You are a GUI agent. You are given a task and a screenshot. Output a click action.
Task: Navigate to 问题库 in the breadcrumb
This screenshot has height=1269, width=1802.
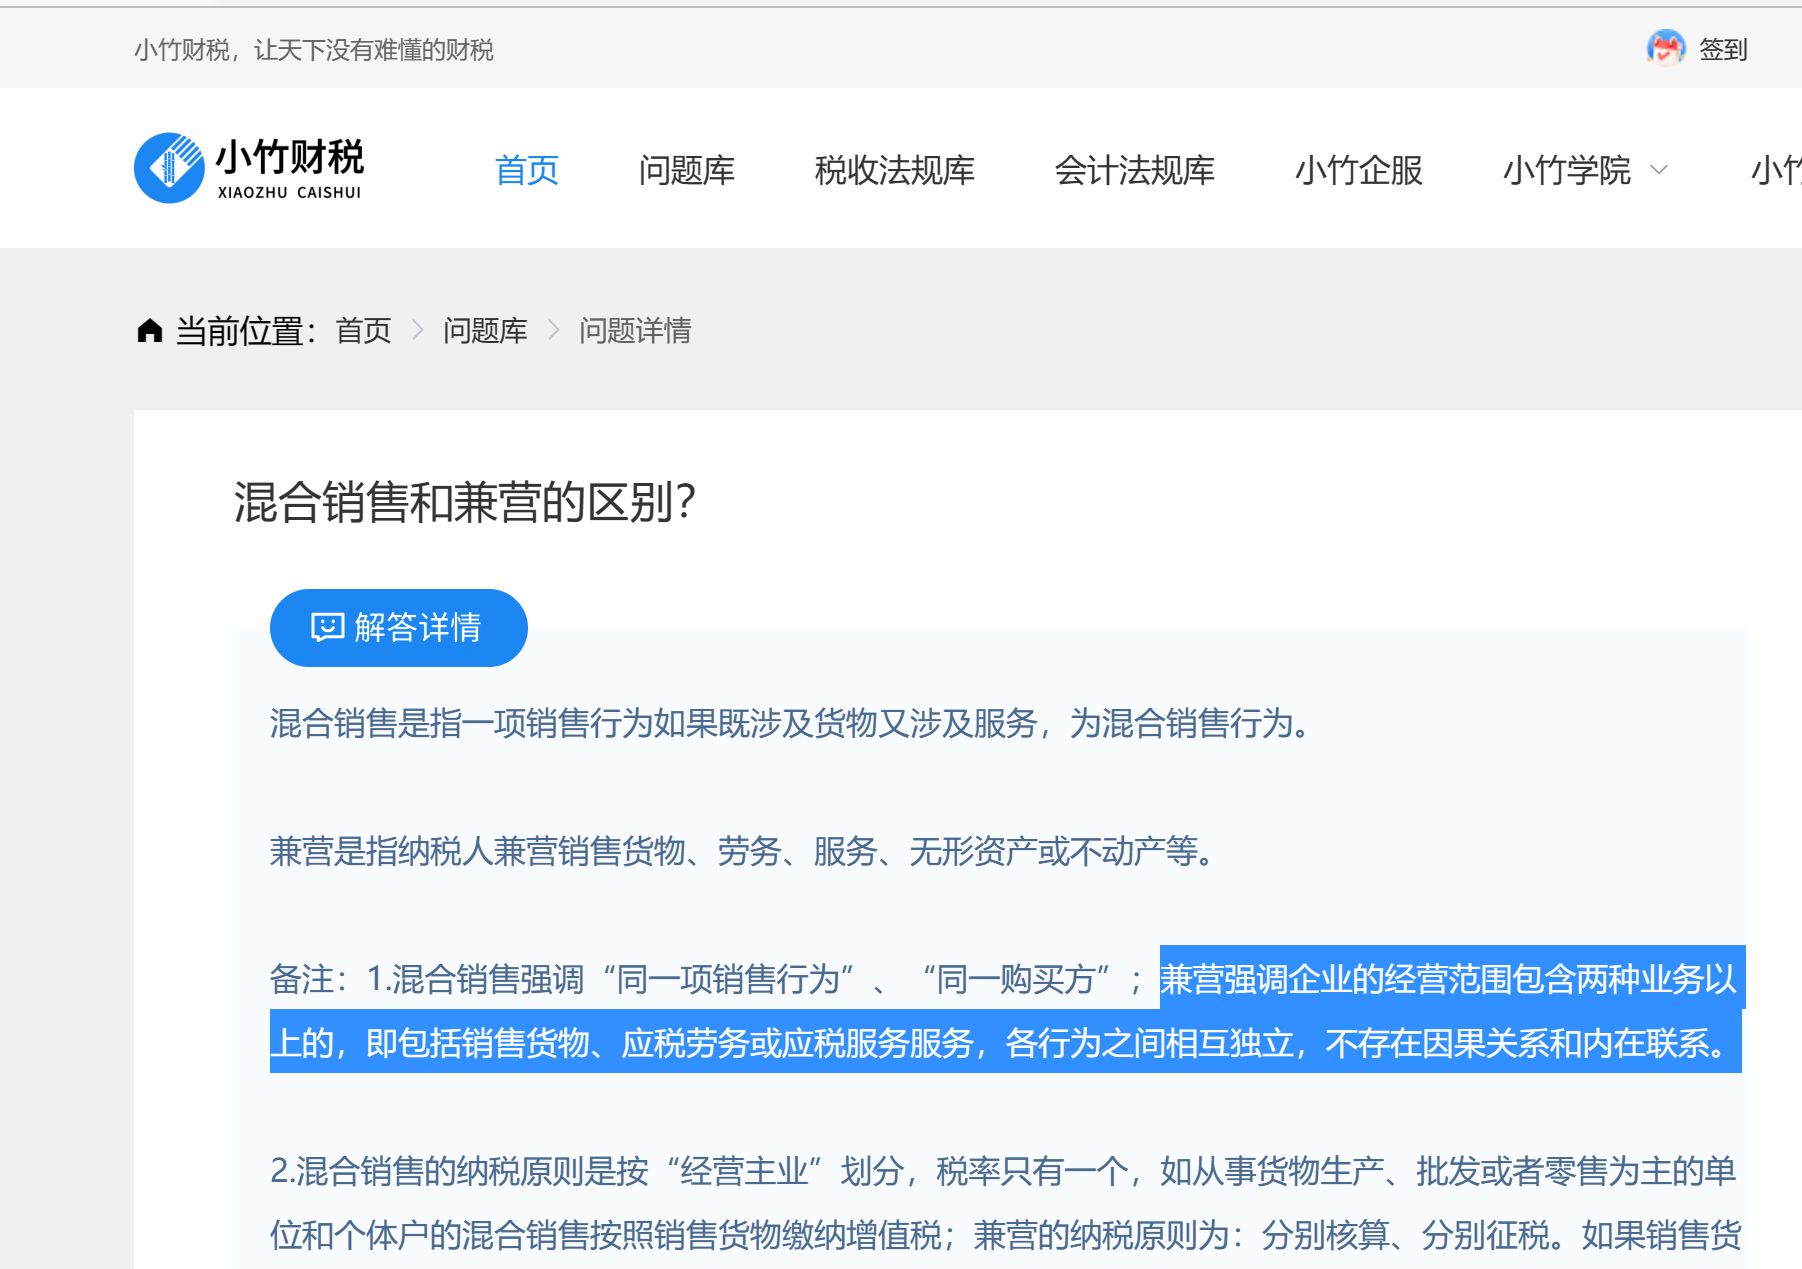[485, 330]
